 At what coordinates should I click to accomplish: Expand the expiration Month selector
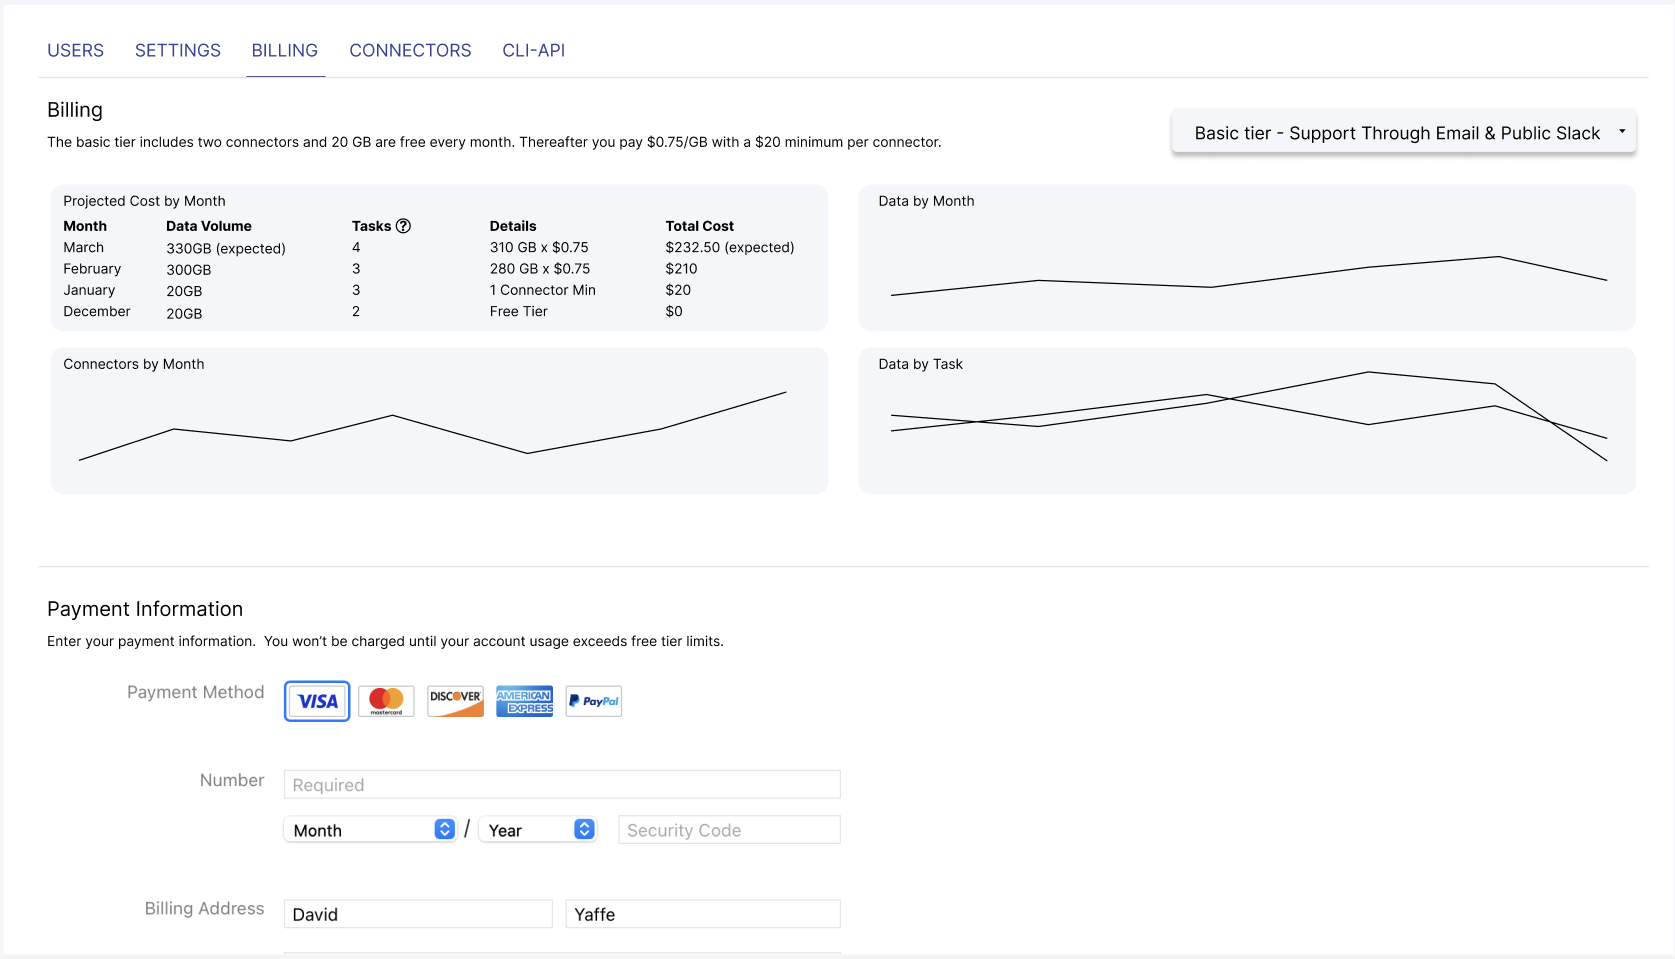(370, 829)
